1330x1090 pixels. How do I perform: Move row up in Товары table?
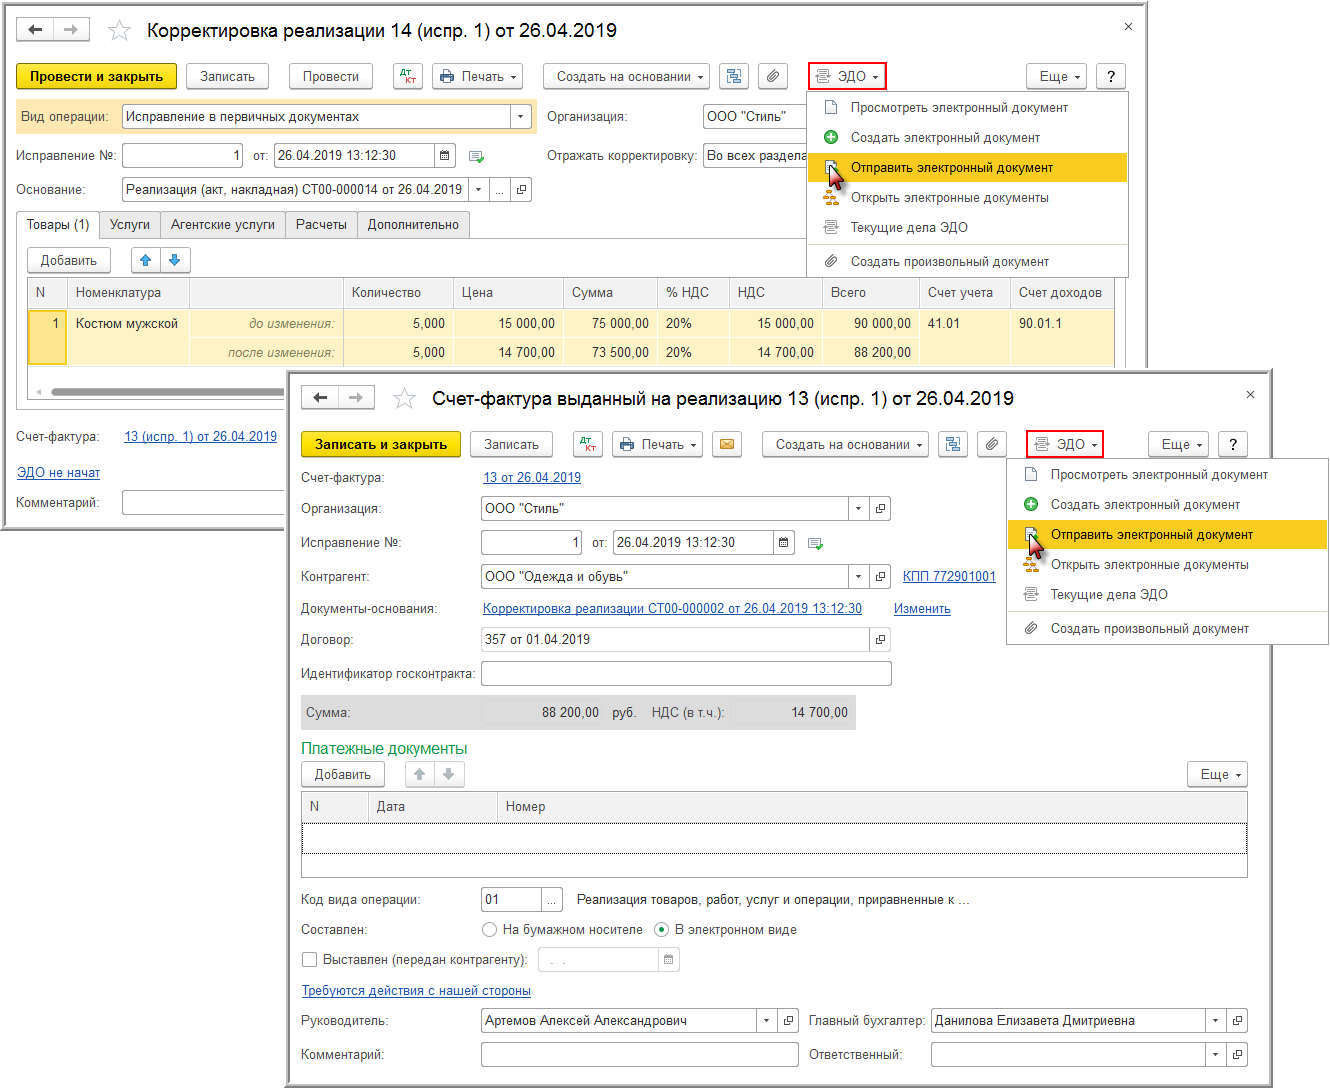click(x=146, y=260)
